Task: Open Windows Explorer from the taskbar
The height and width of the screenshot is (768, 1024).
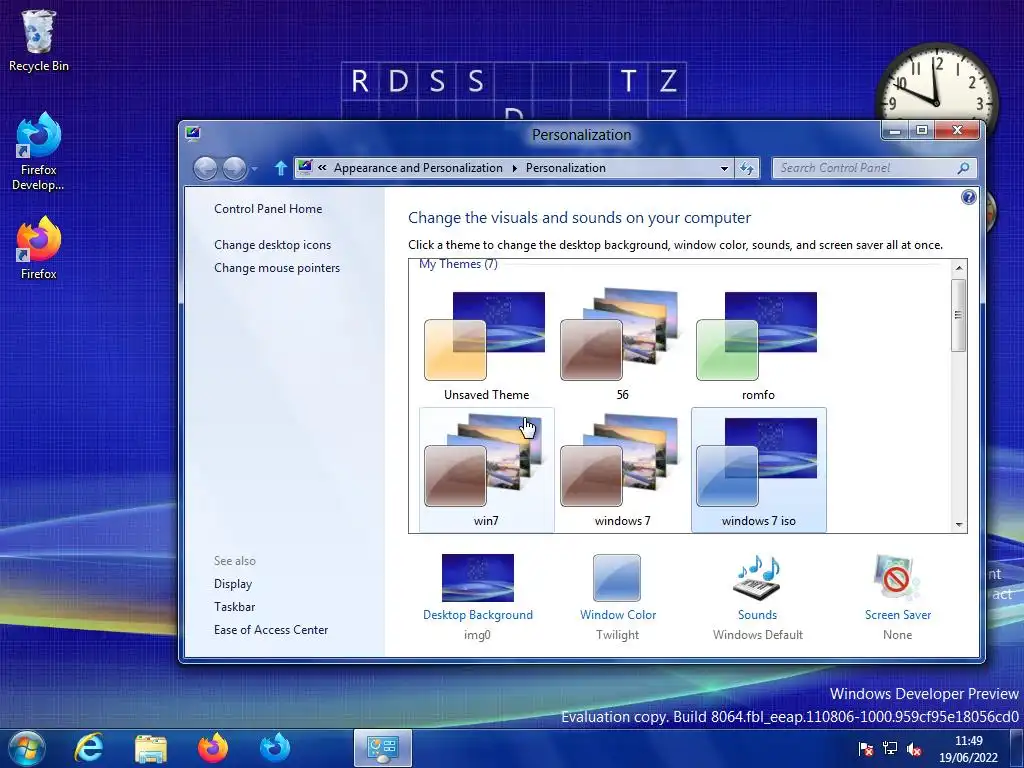Action: point(151,748)
